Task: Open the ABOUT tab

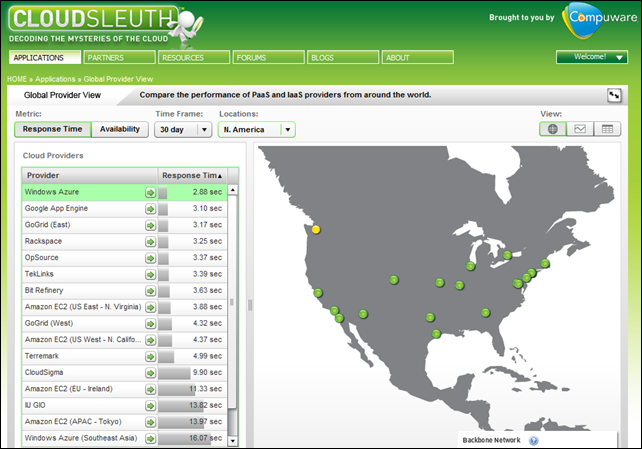Action: [x=418, y=57]
